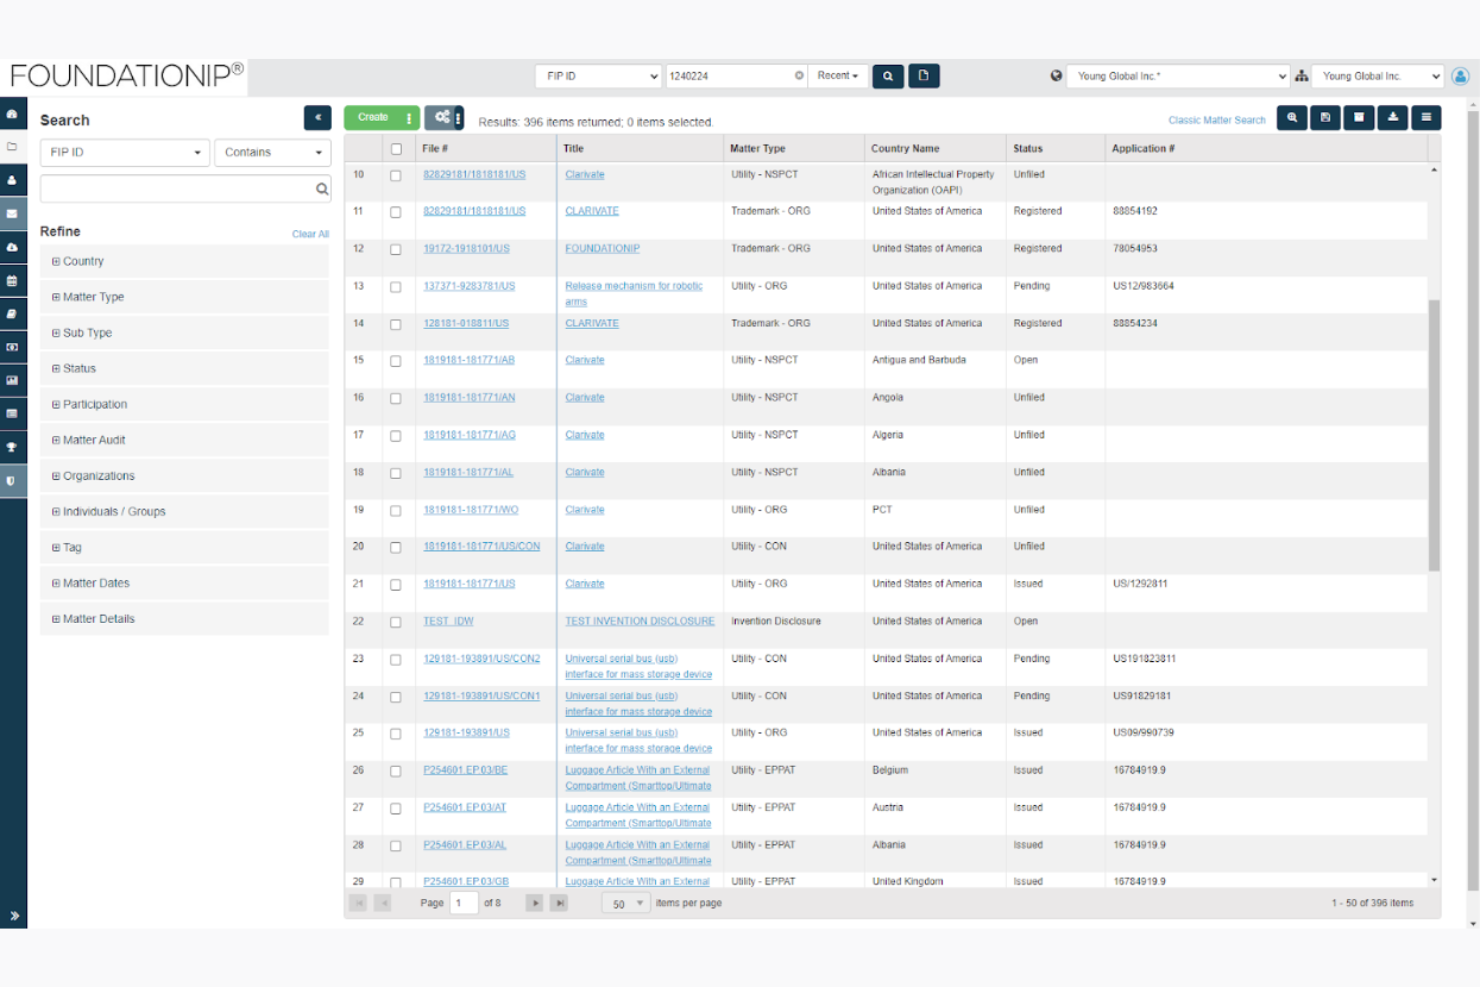Open the TEST INVENTION DISCLOSURE title link
Viewport: 1480px width, 987px height.
[640, 622]
